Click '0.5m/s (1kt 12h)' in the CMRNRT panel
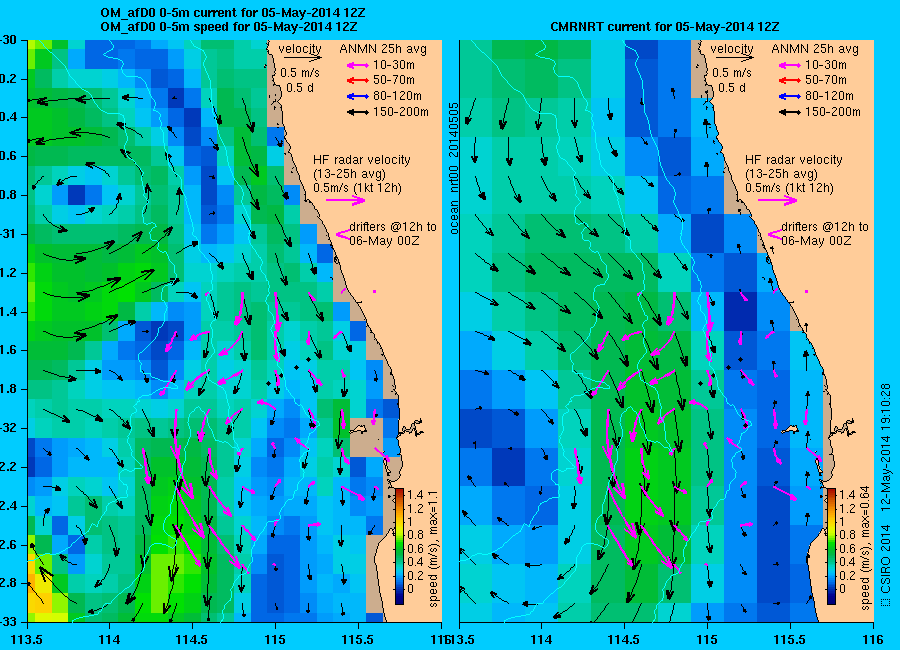 coord(789,188)
